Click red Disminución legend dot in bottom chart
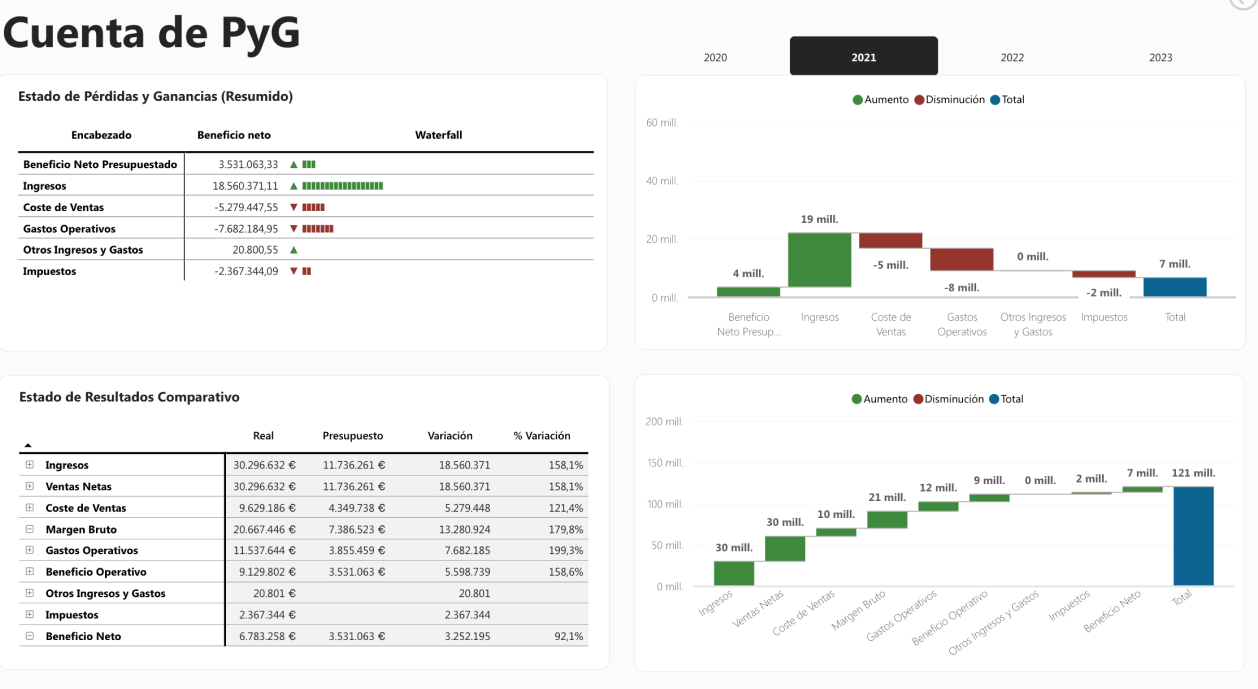The height and width of the screenshot is (689, 1258). click(x=918, y=399)
